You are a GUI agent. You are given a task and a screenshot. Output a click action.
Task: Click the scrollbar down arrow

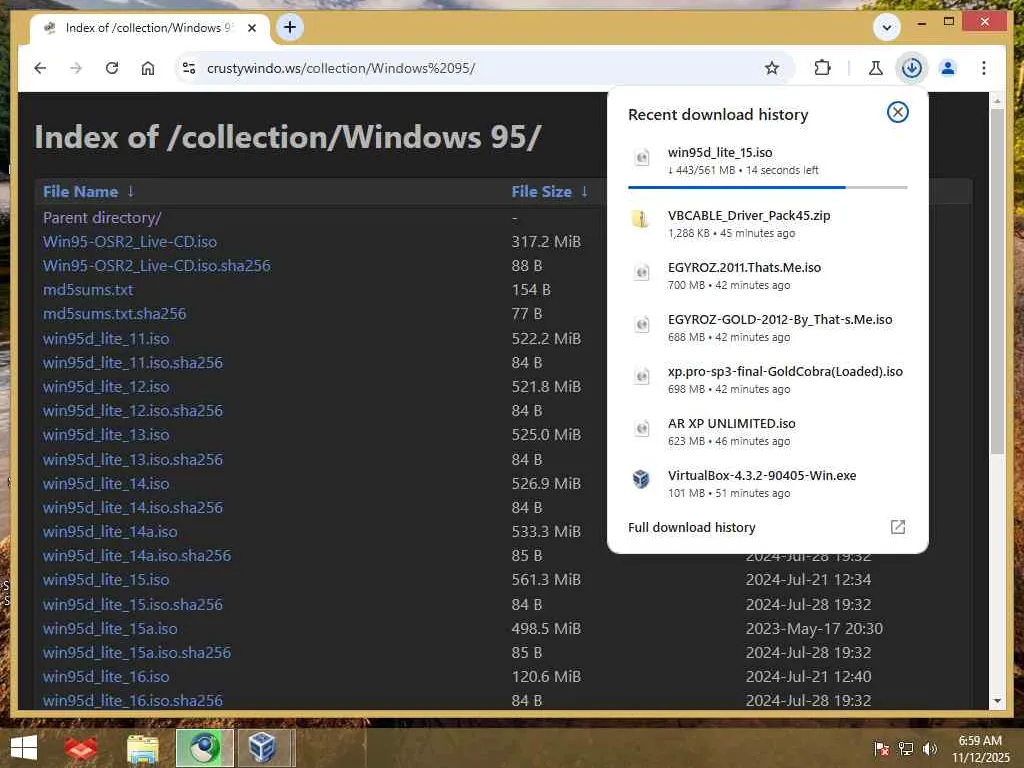tap(997, 701)
